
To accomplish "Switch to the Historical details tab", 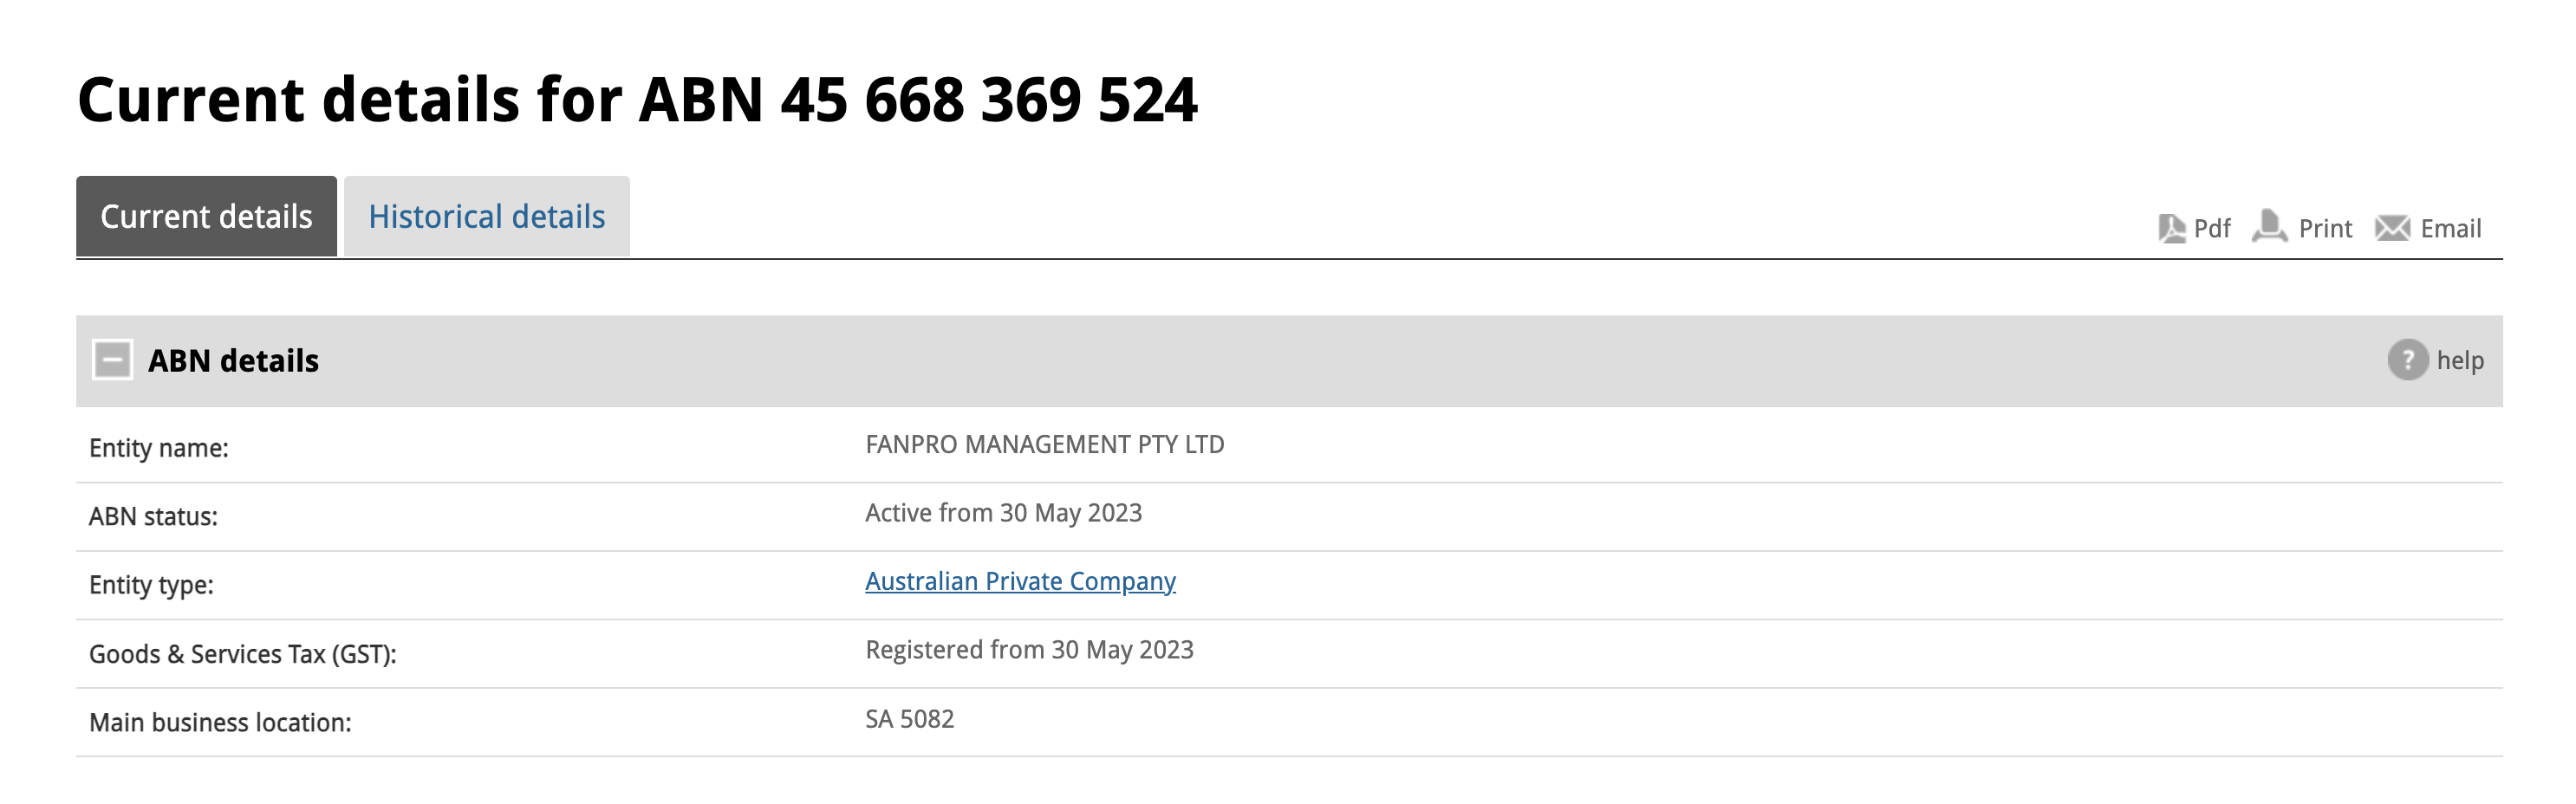I will click(x=487, y=216).
